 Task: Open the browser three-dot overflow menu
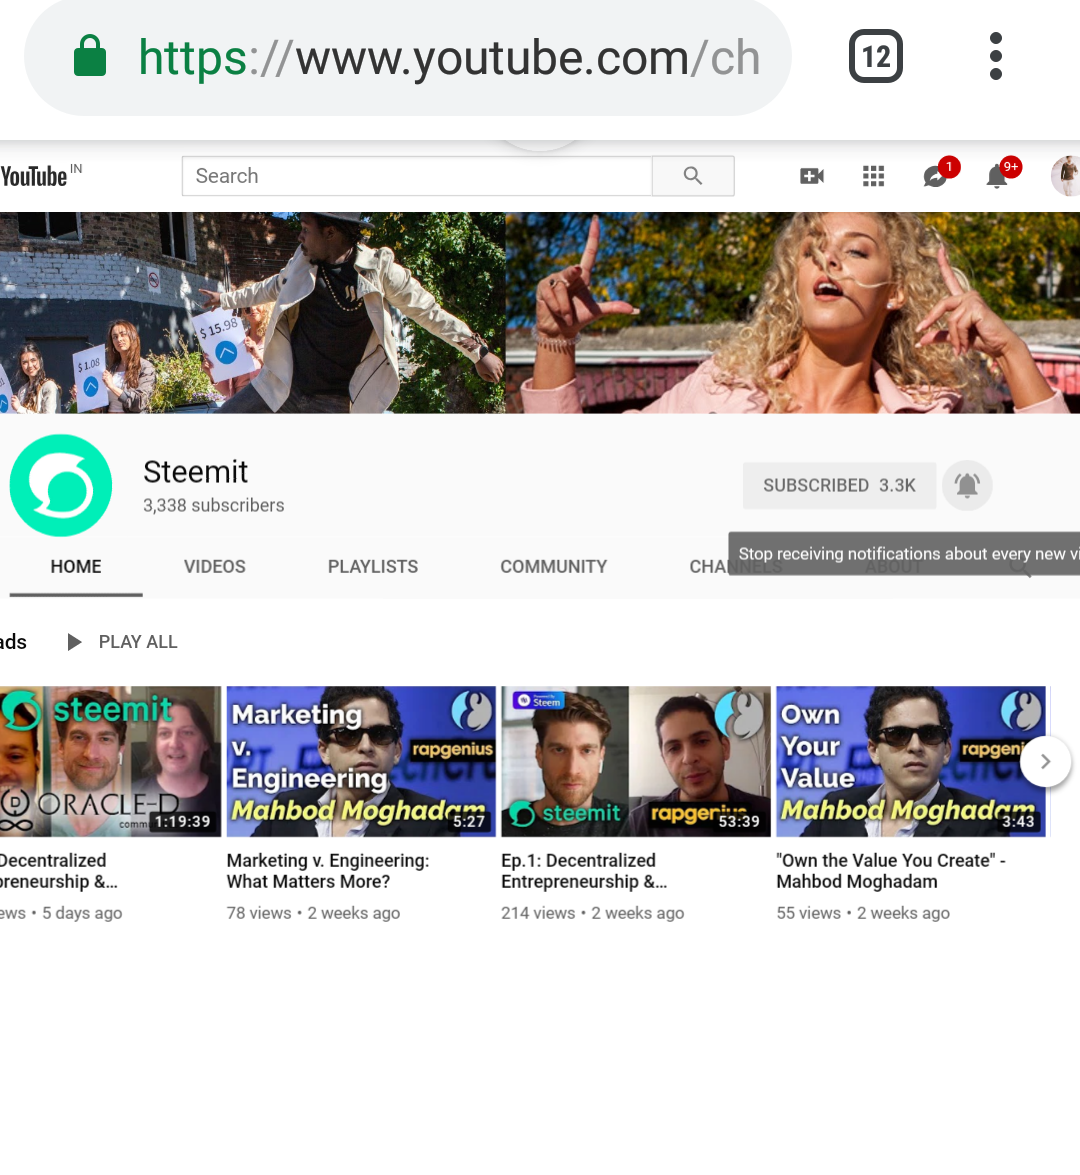995,56
